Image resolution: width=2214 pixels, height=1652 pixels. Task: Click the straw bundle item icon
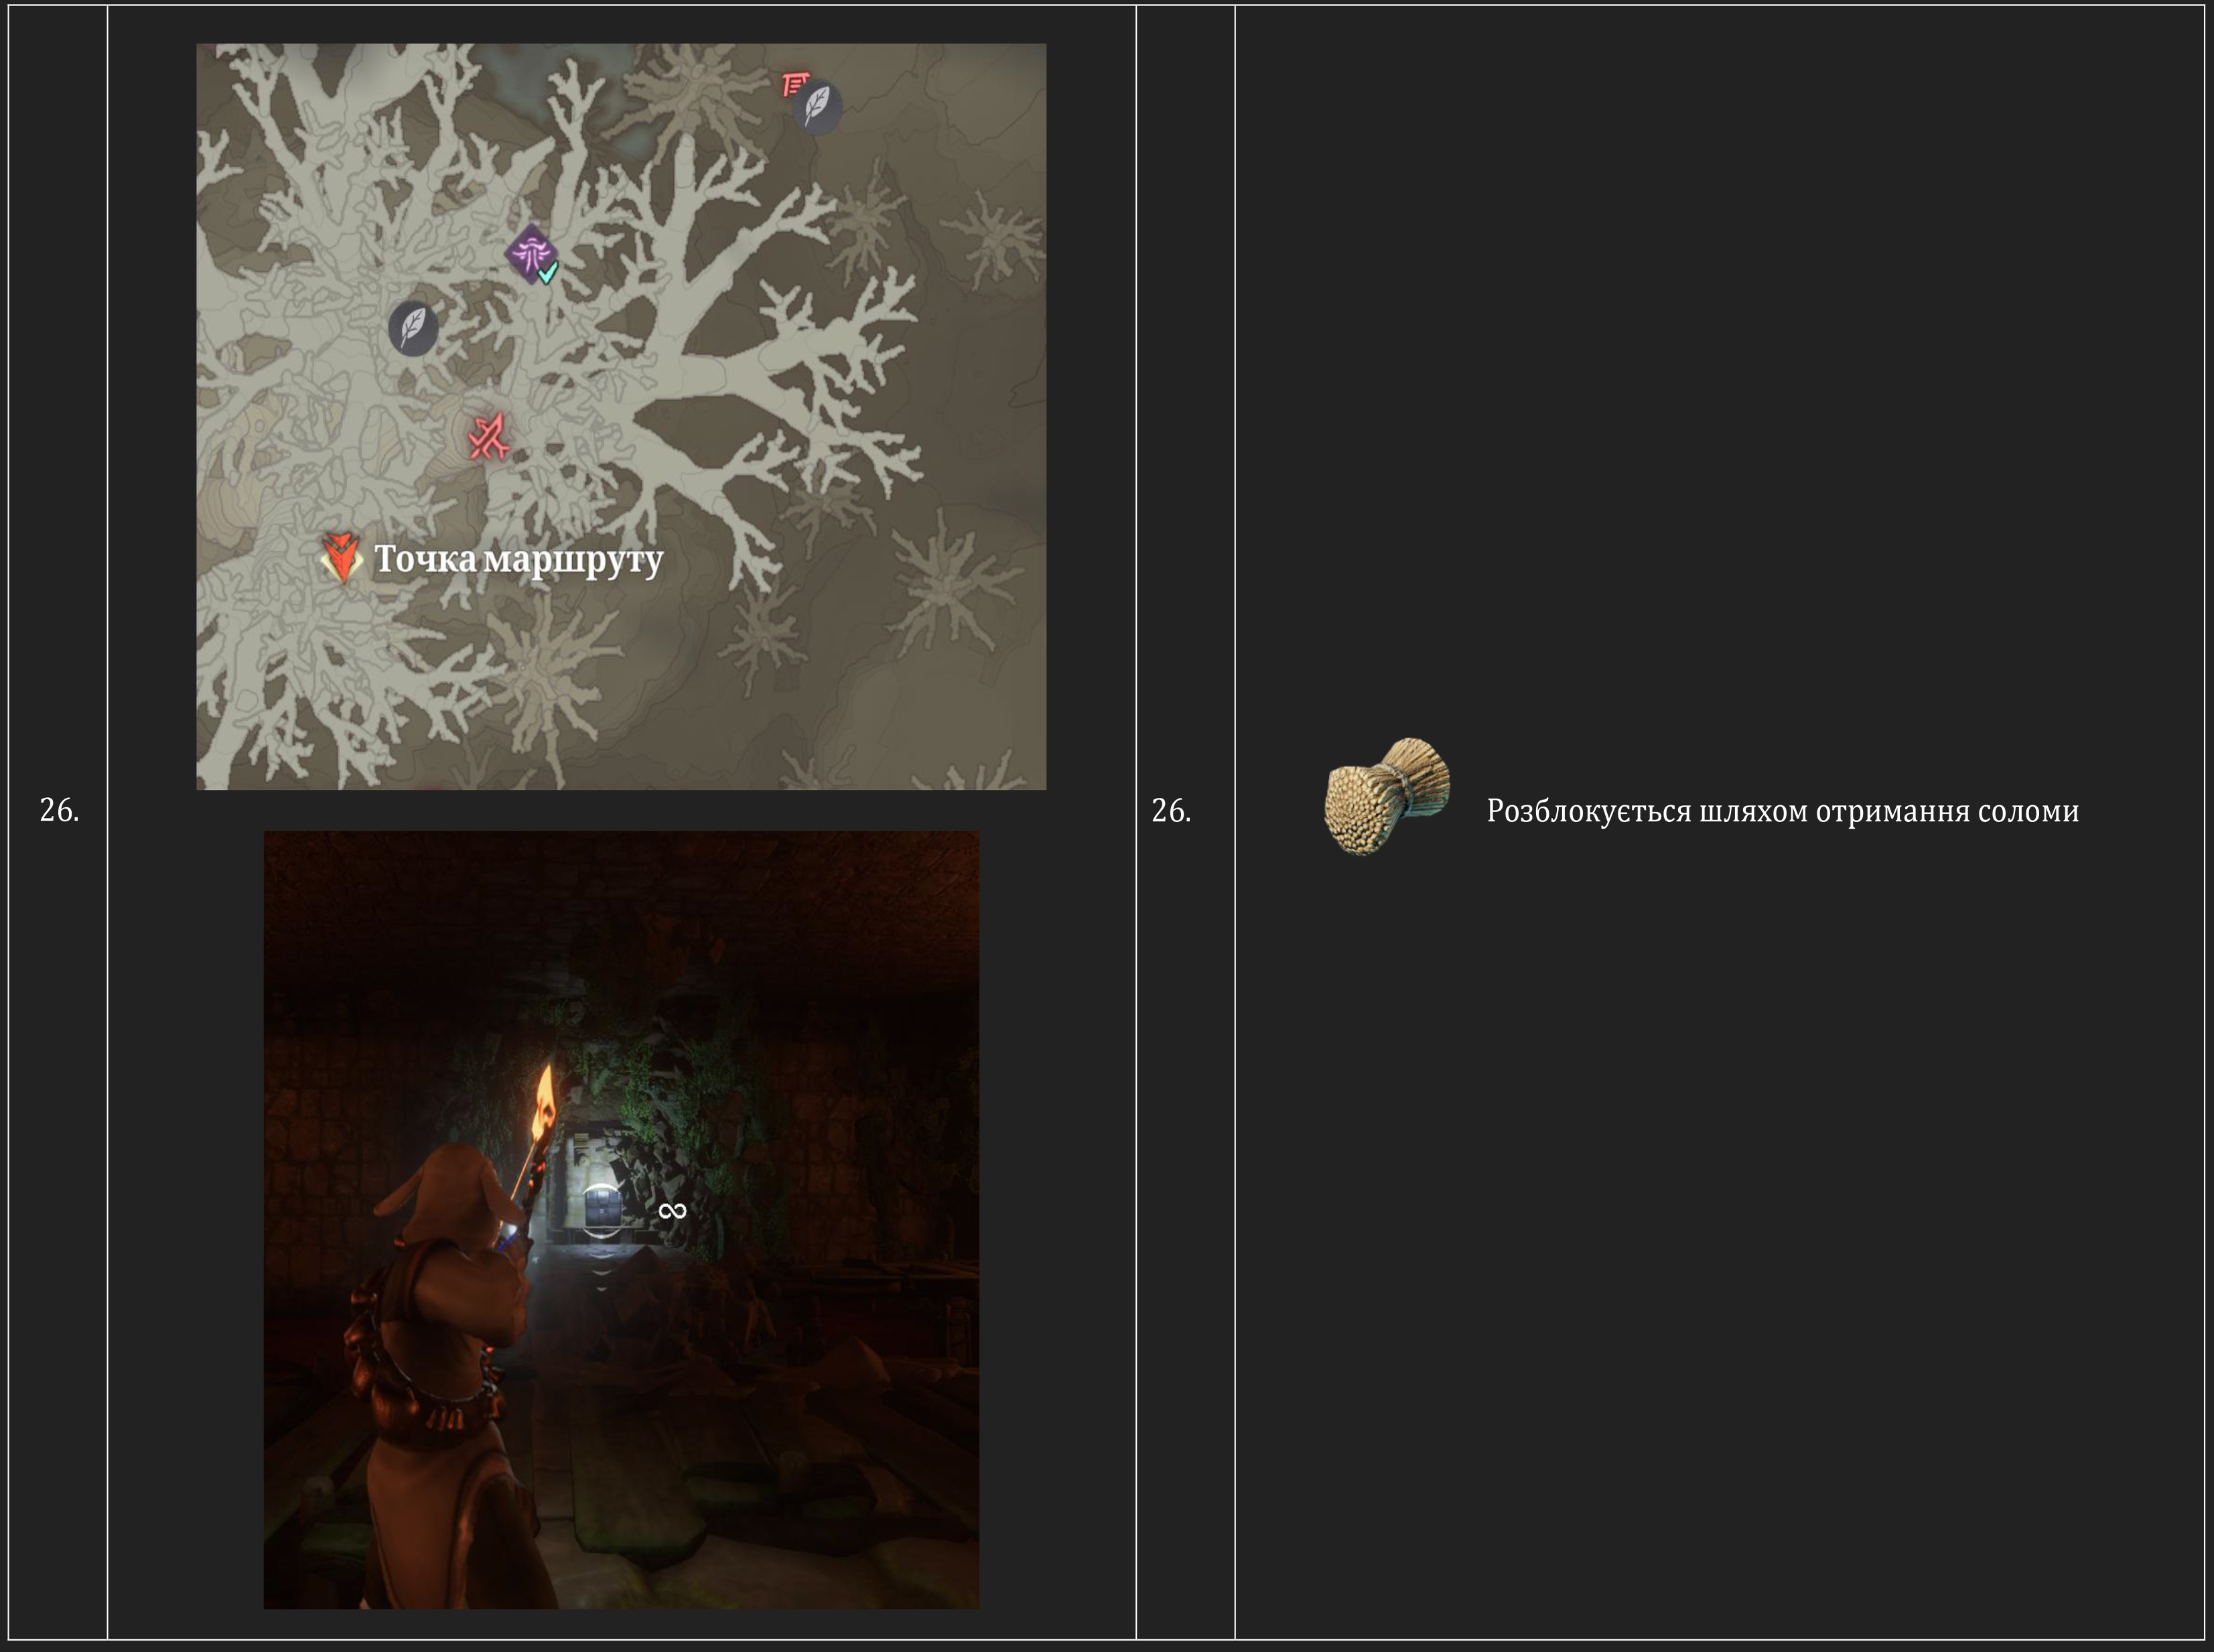1387,797
